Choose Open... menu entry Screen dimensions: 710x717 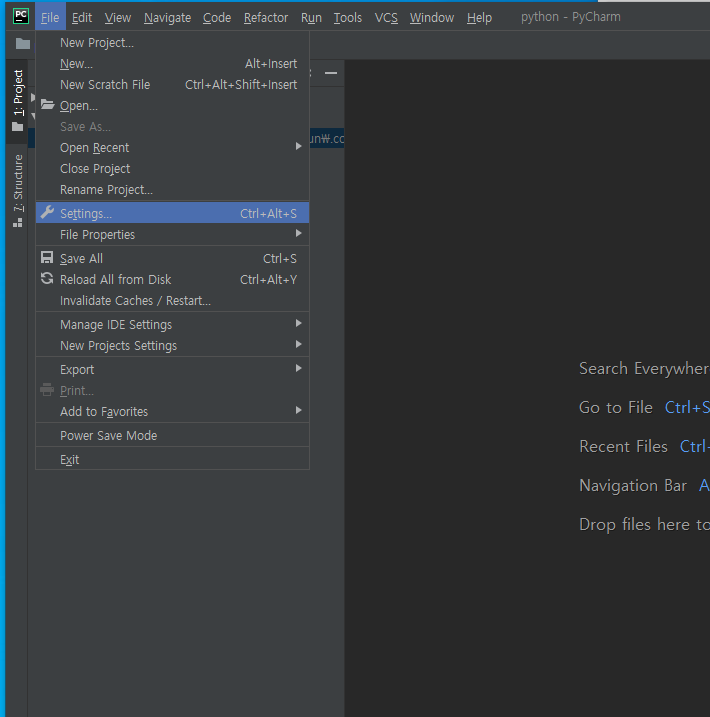172,106
